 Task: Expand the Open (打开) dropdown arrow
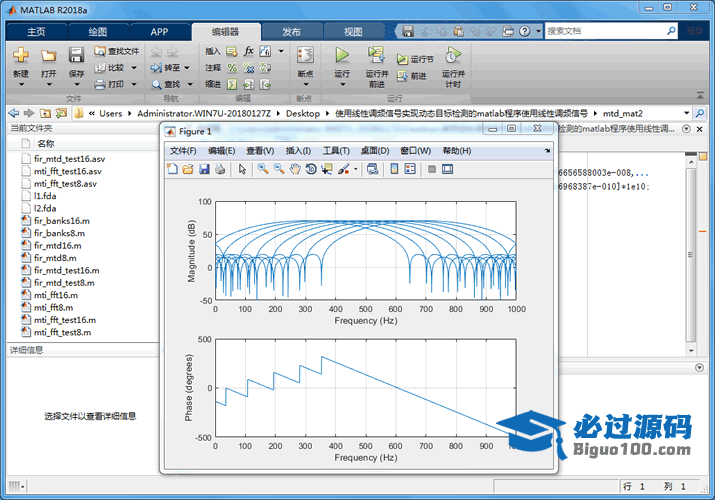[49, 84]
